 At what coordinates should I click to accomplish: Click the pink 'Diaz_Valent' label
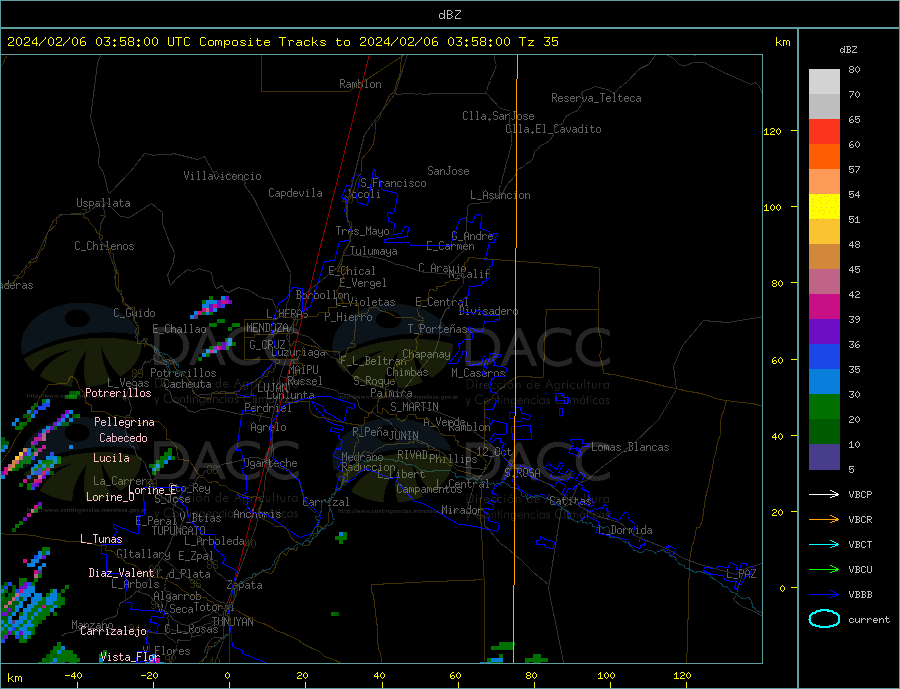[121, 573]
